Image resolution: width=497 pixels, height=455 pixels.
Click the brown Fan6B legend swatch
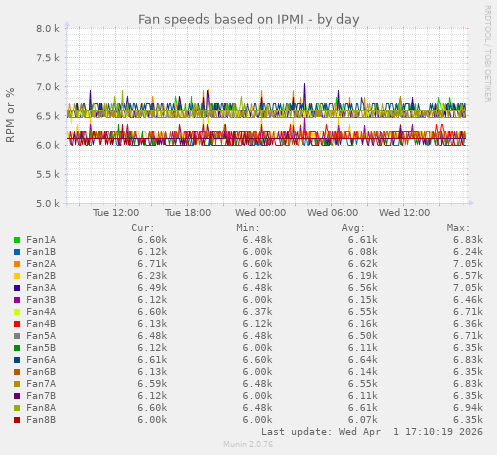point(17,372)
